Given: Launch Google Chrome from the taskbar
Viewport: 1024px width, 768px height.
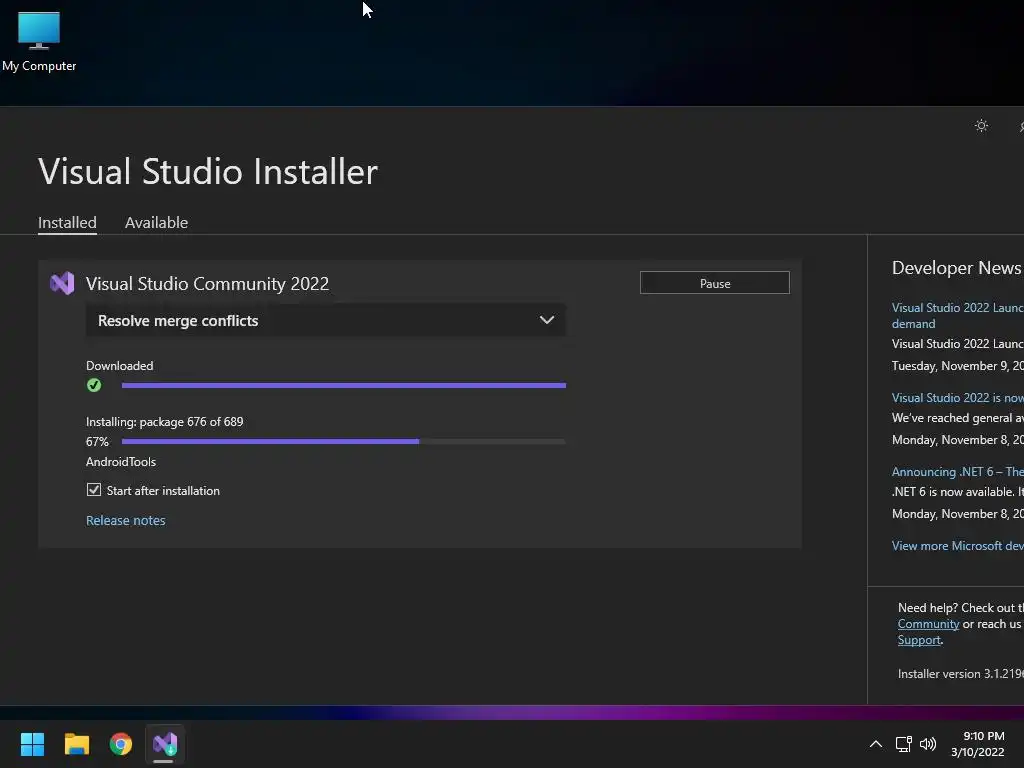Looking at the screenshot, I should pos(121,744).
